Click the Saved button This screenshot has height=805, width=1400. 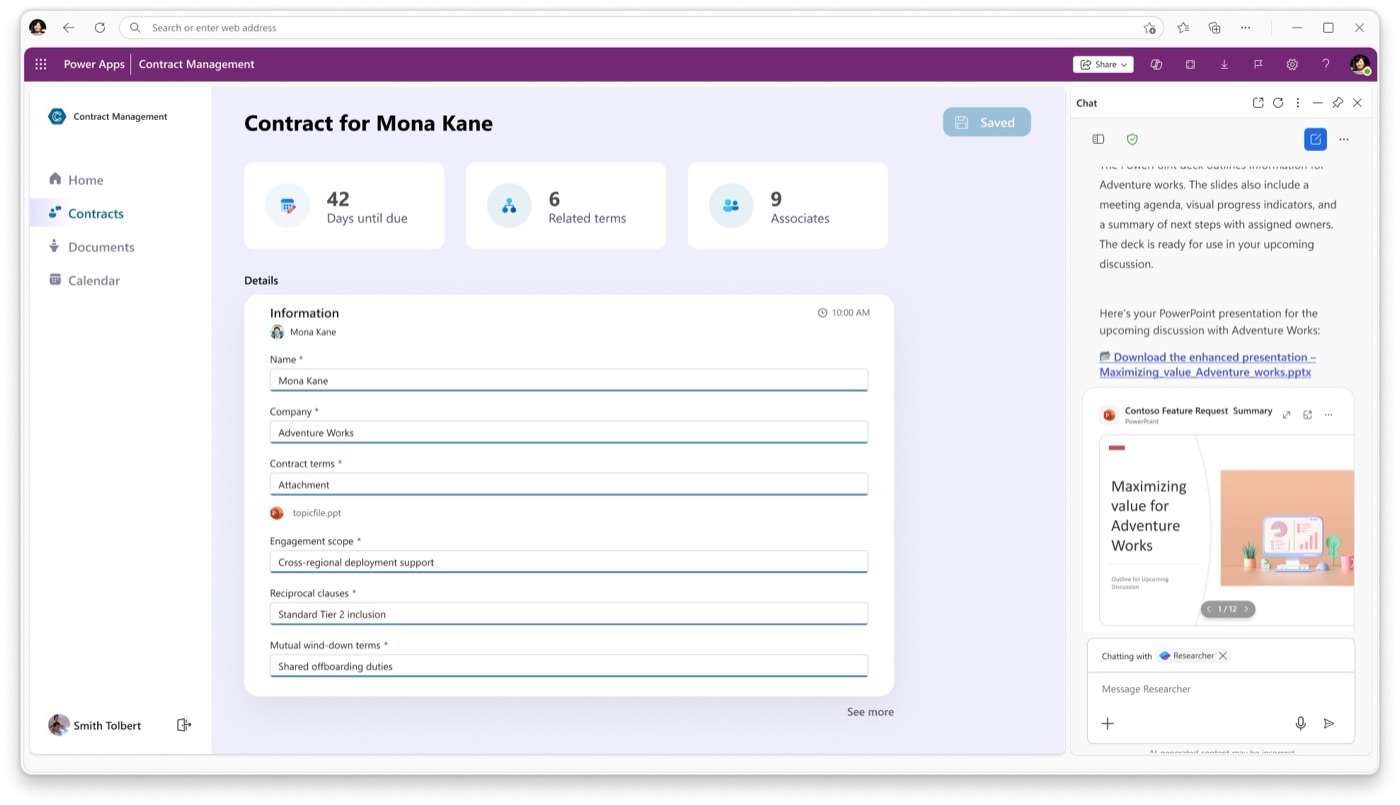click(x=986, y=122)
